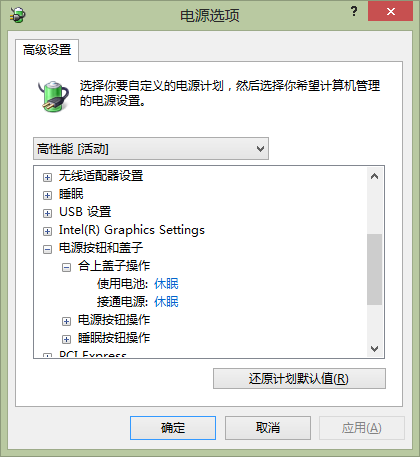Viewport: 420px width, 457px height.
Task: Click the power options title bar icon
Action: coord(18,15)
